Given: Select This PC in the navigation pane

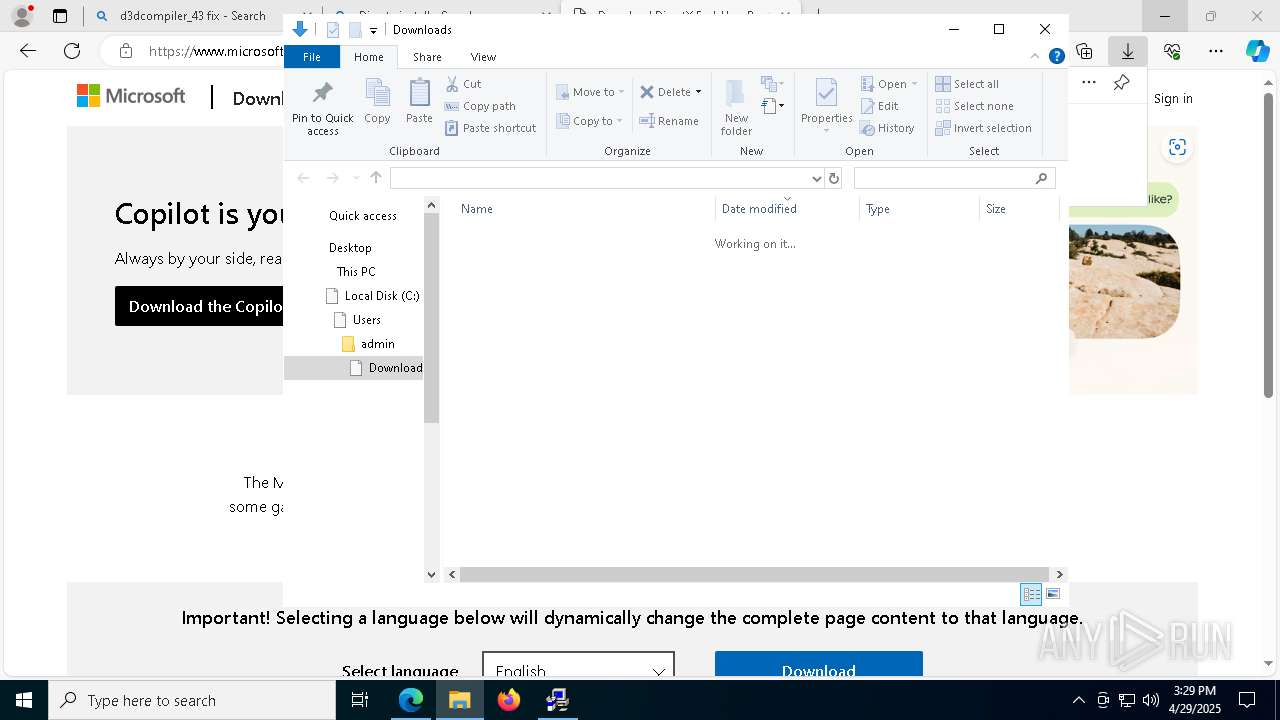Looking at the screenshot, I should click(x=356, y=272).
